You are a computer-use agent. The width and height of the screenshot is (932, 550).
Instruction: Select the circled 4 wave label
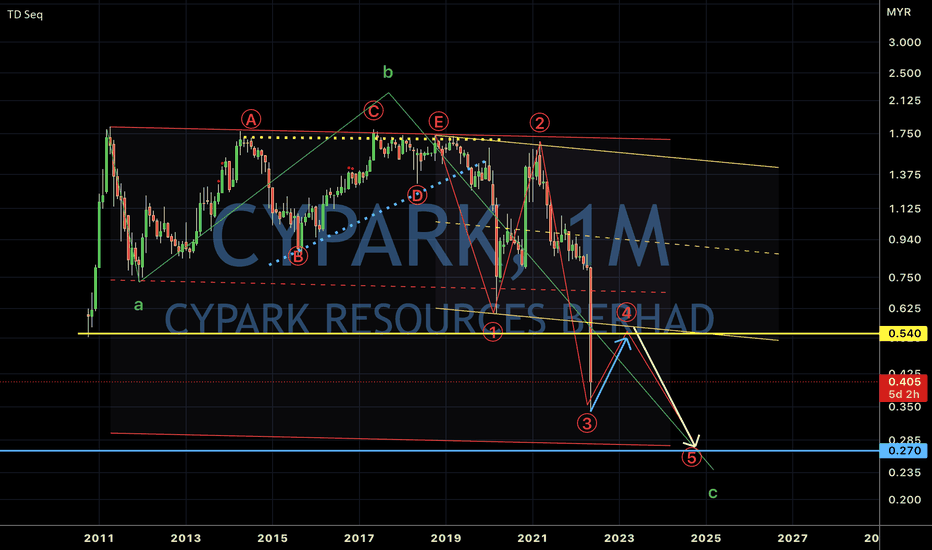626,312
